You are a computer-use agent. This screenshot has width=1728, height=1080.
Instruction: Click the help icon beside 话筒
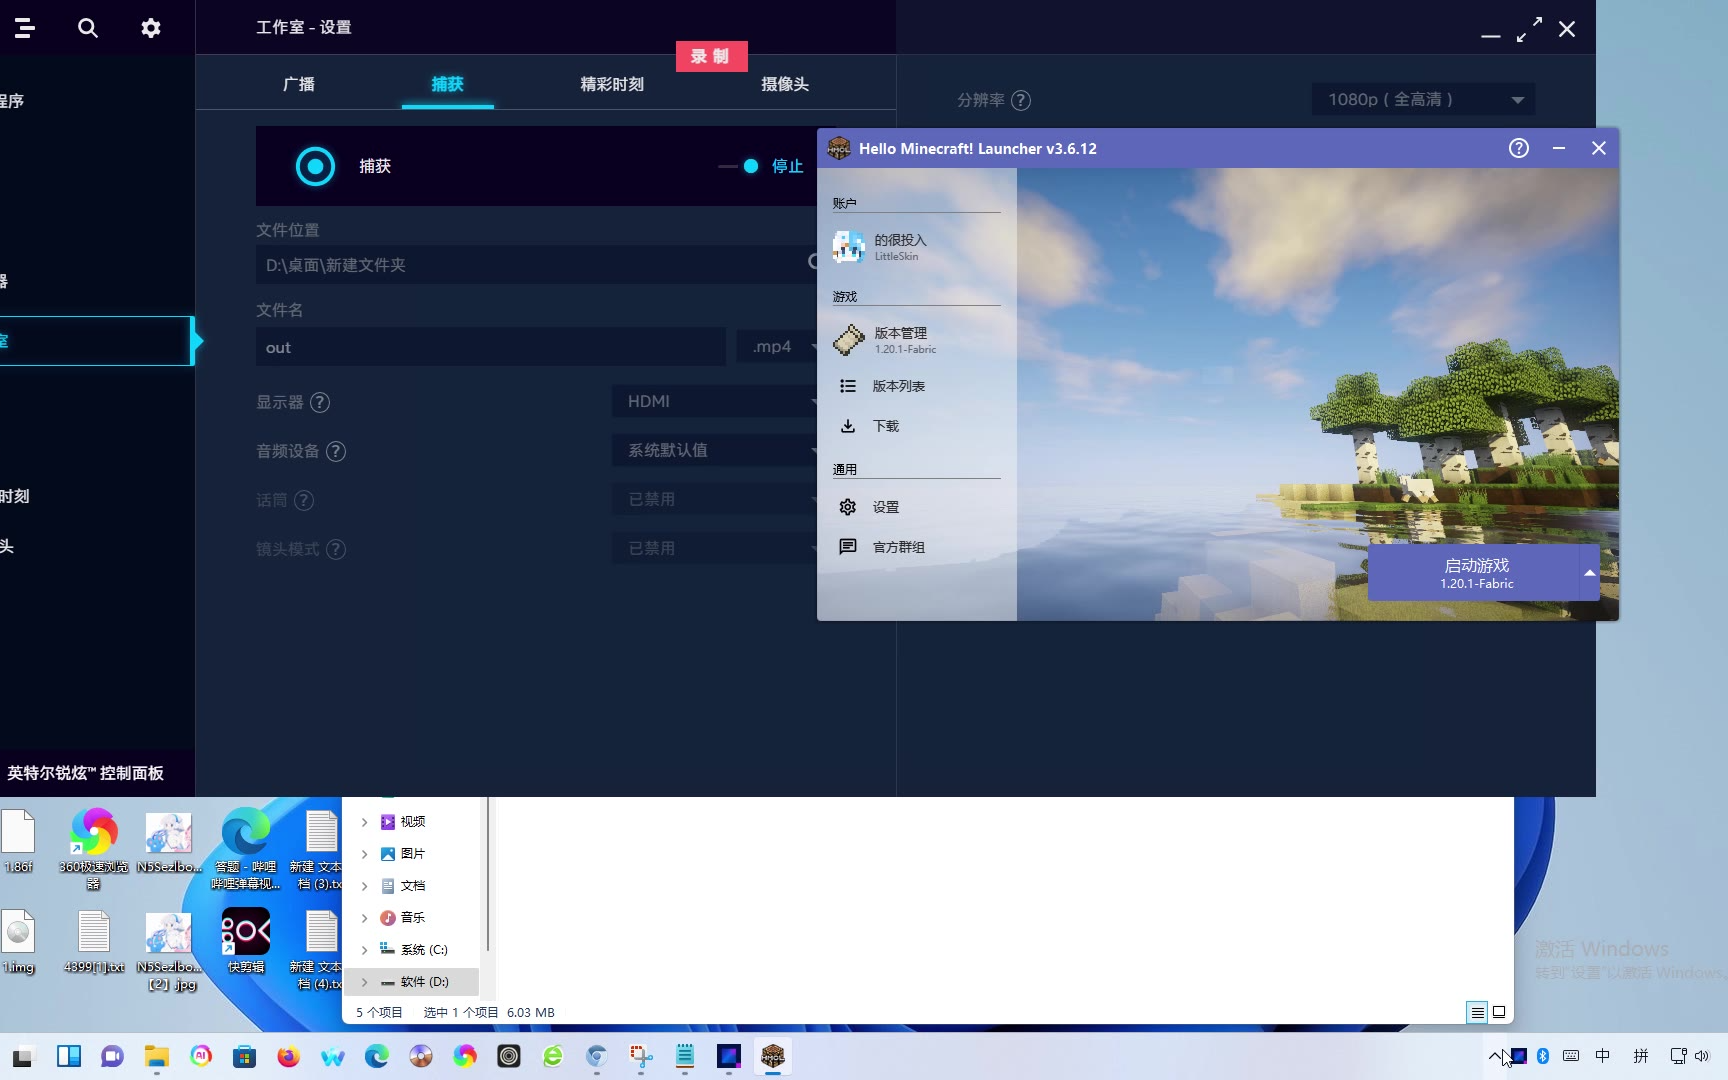coord(304,500)
